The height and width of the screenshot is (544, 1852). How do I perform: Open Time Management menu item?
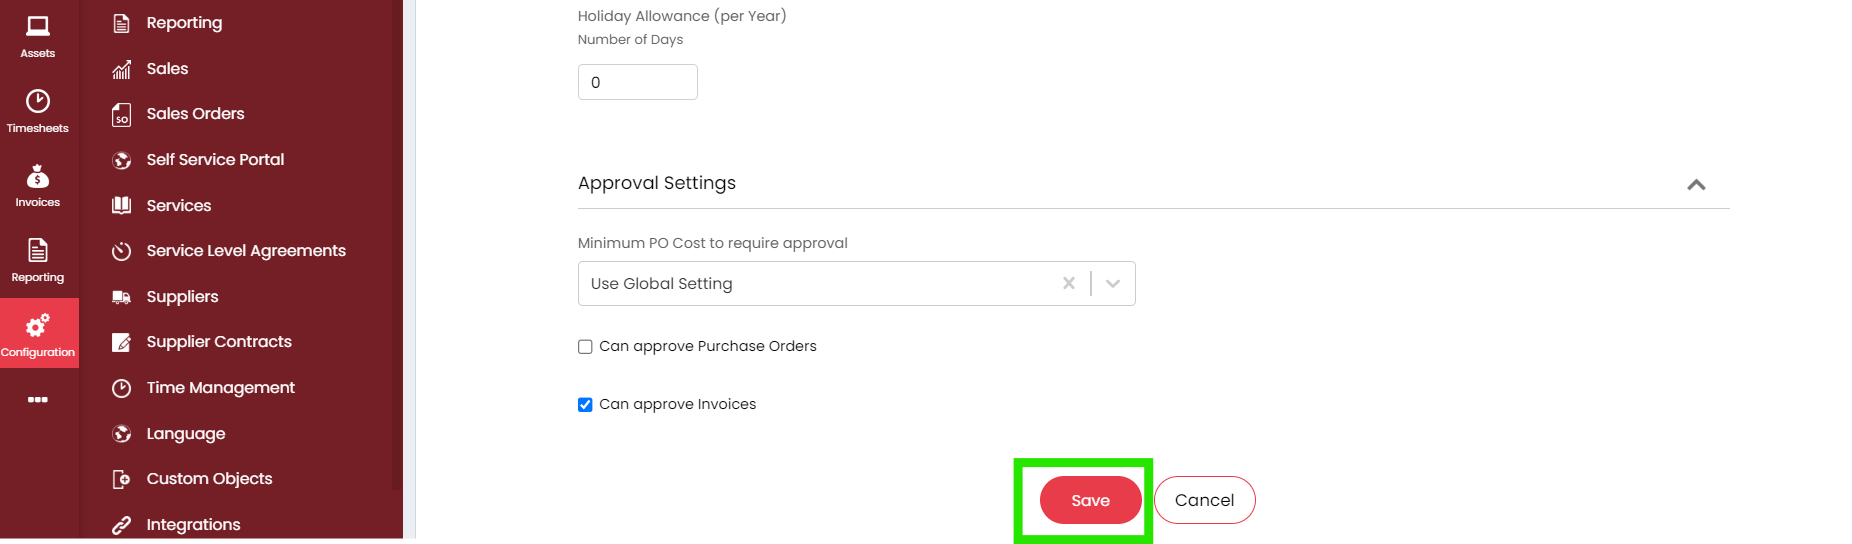coord(220,388)
